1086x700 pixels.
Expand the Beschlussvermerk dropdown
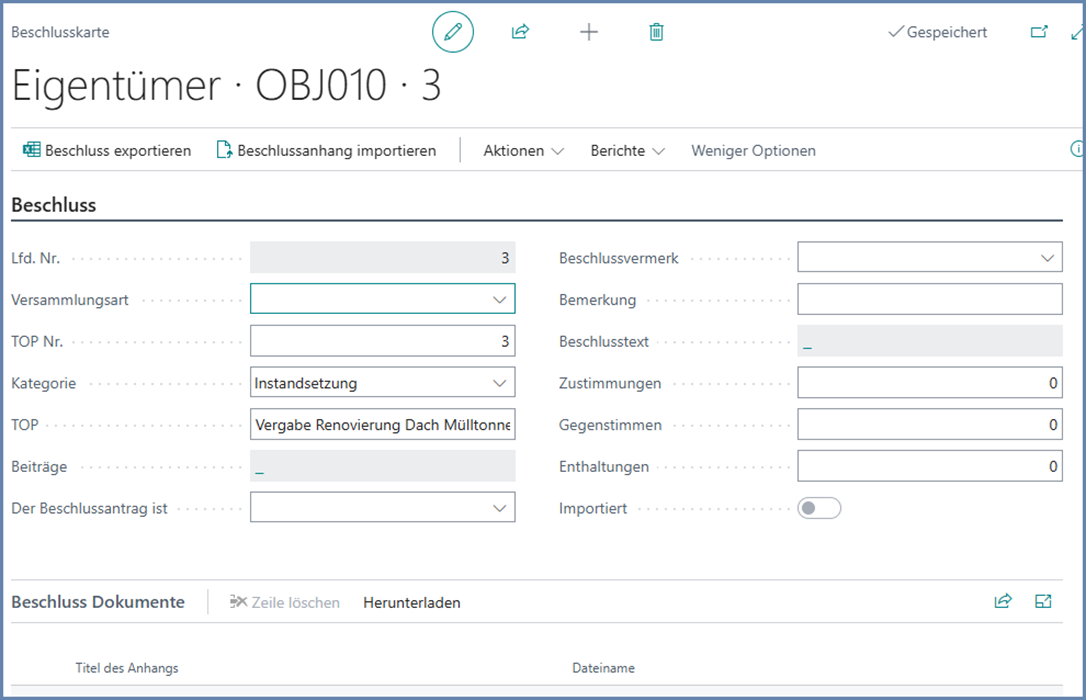[x=1047, y=258]
